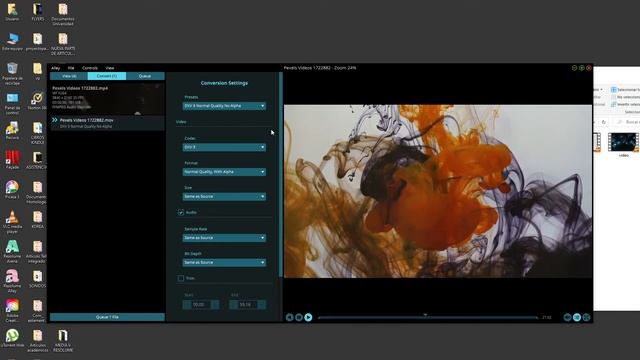This screenshot has height=360, width=640.
Task: Switch to the View tab
Action: point(69,76)
